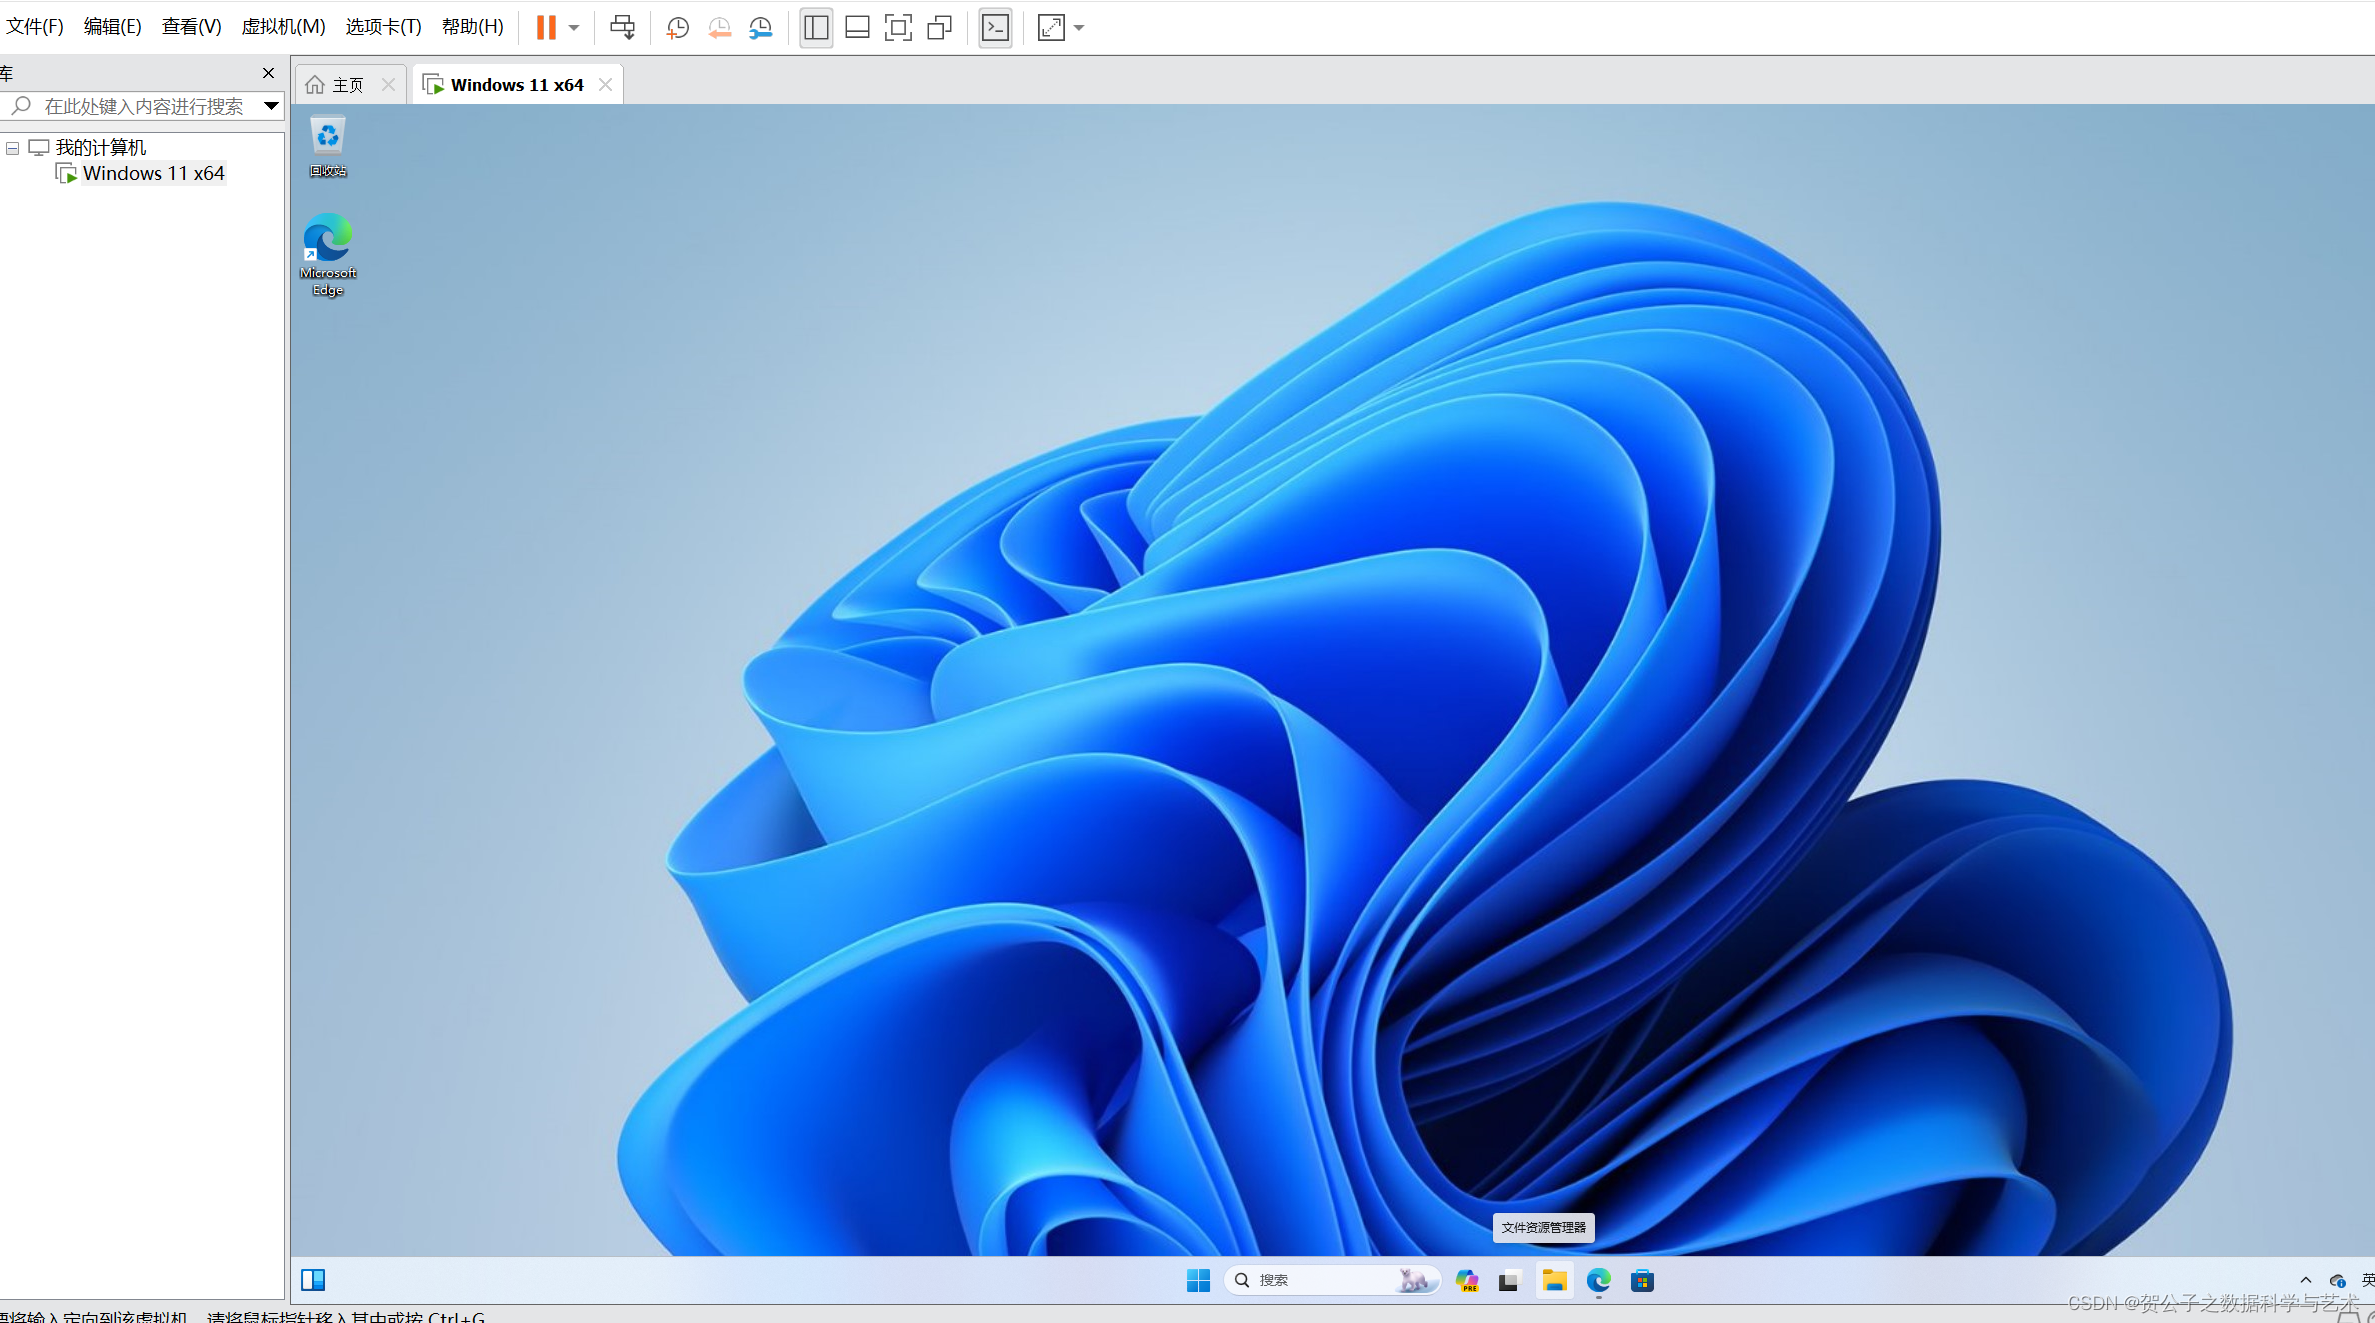Take a snapshot of the virtual machine
Screen dimensions: 2375x1323
pyautogui.click(x=677, y=28)
